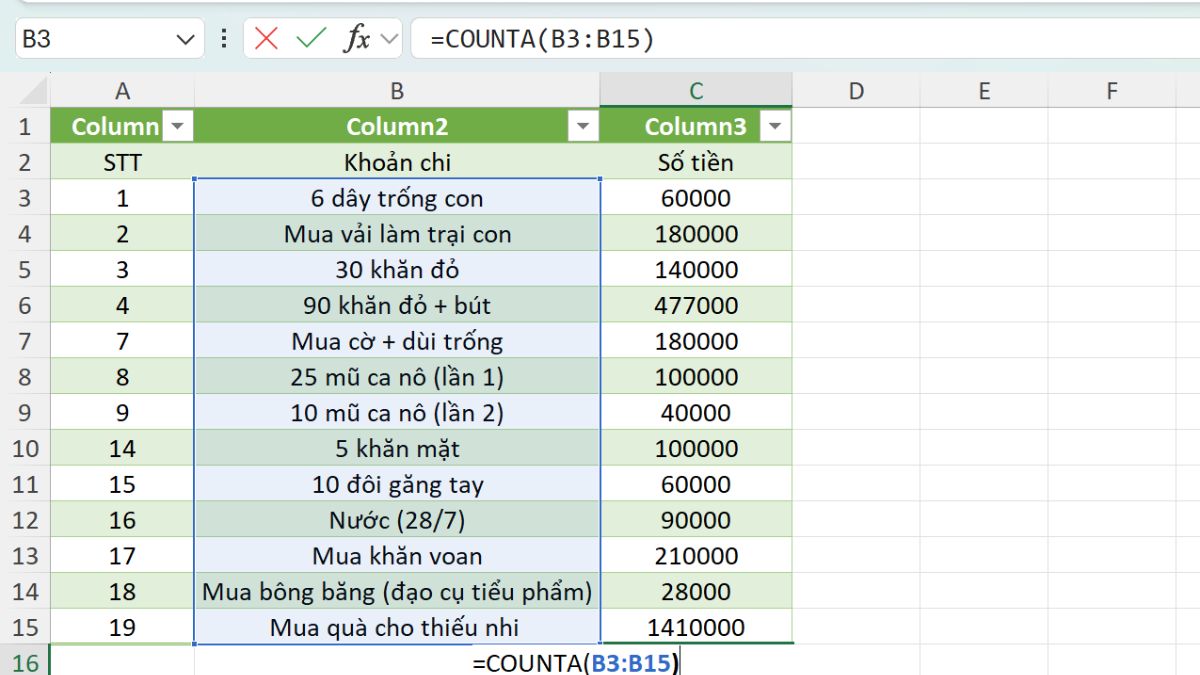1200x675 pixels.
Task: Cancel the formula entry with the X icon
Action: pyautogui.click(x=266, y=39)
